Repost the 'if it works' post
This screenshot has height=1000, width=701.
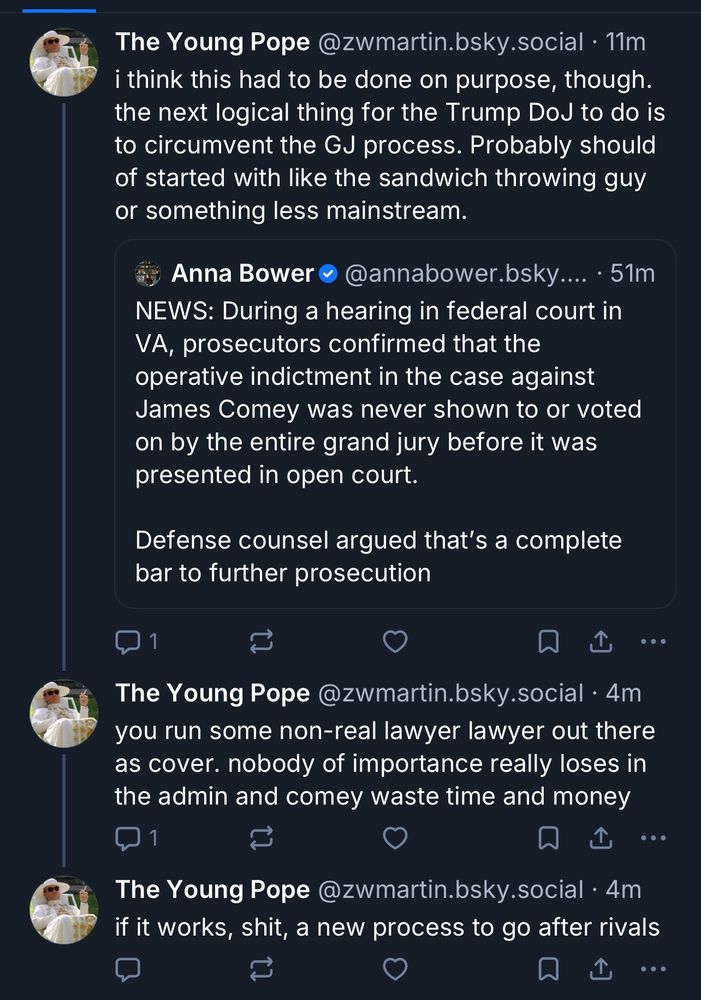[262, 968]
